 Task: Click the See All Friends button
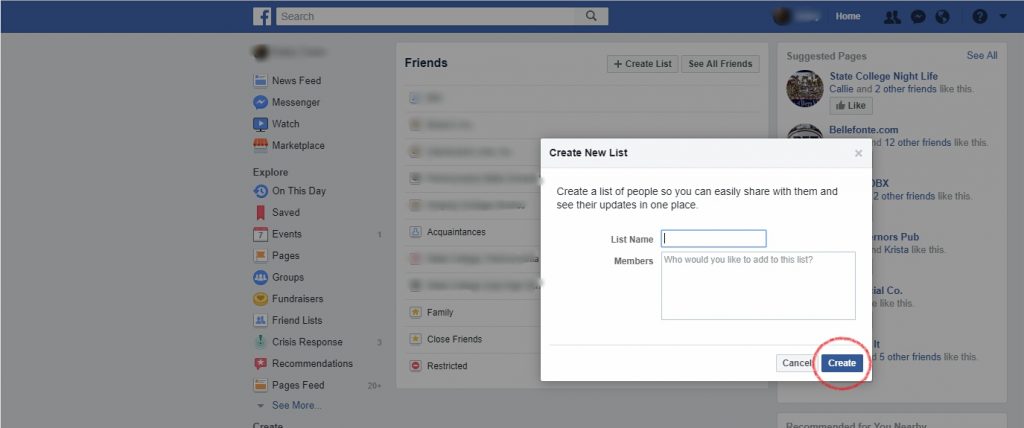pos(720,63)
